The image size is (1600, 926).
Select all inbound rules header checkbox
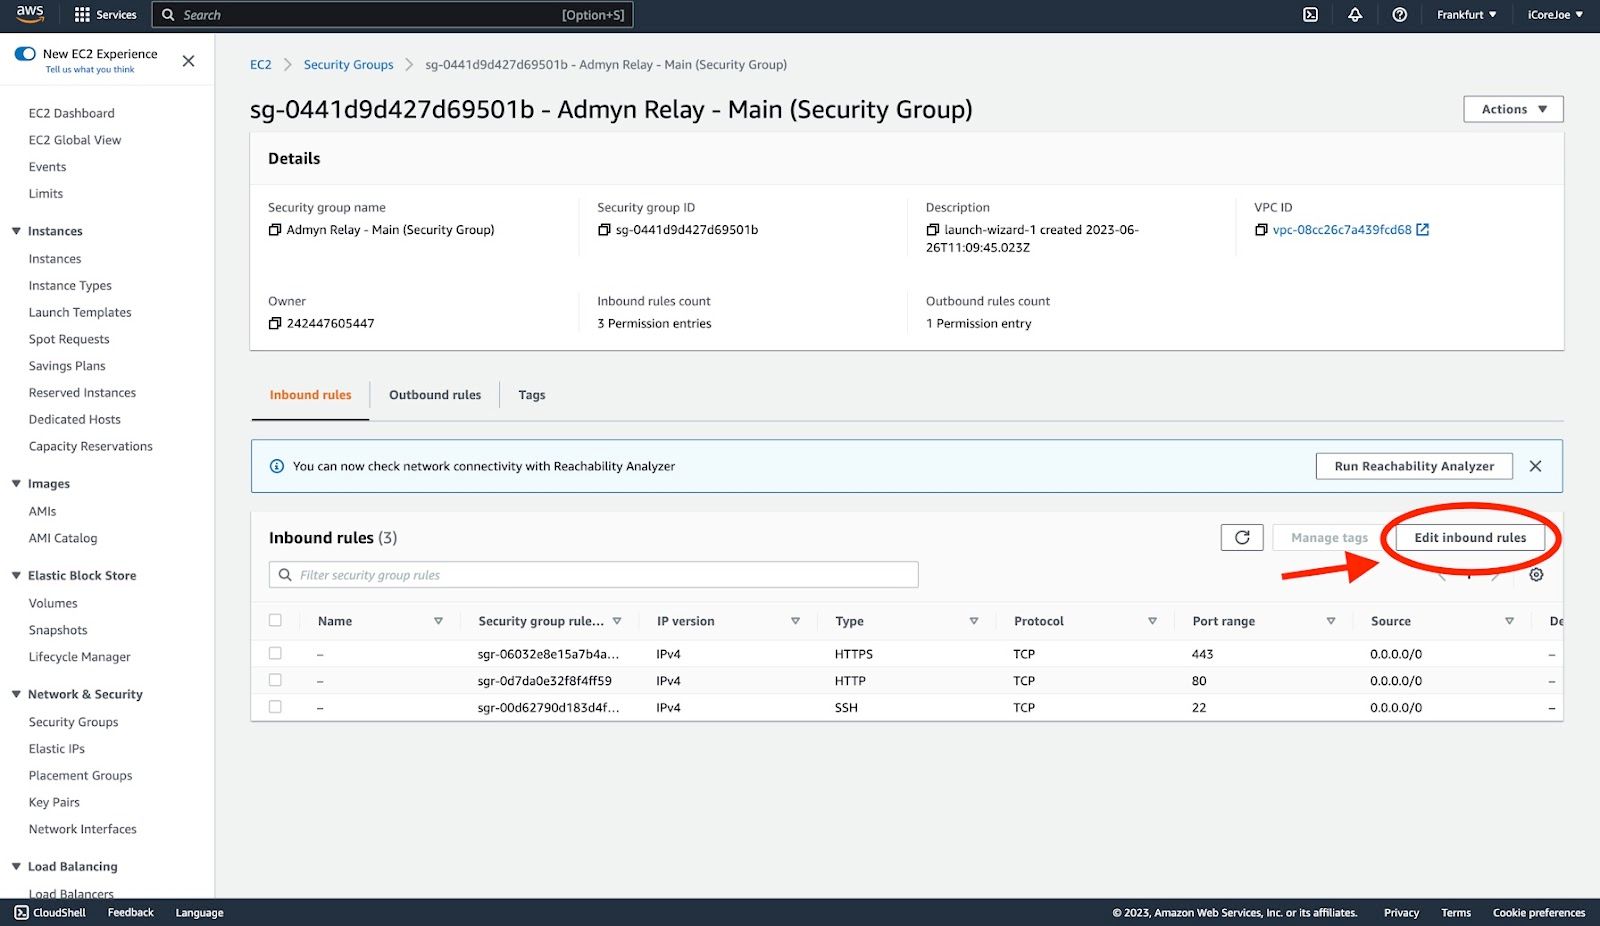click(x=275, y=621)
